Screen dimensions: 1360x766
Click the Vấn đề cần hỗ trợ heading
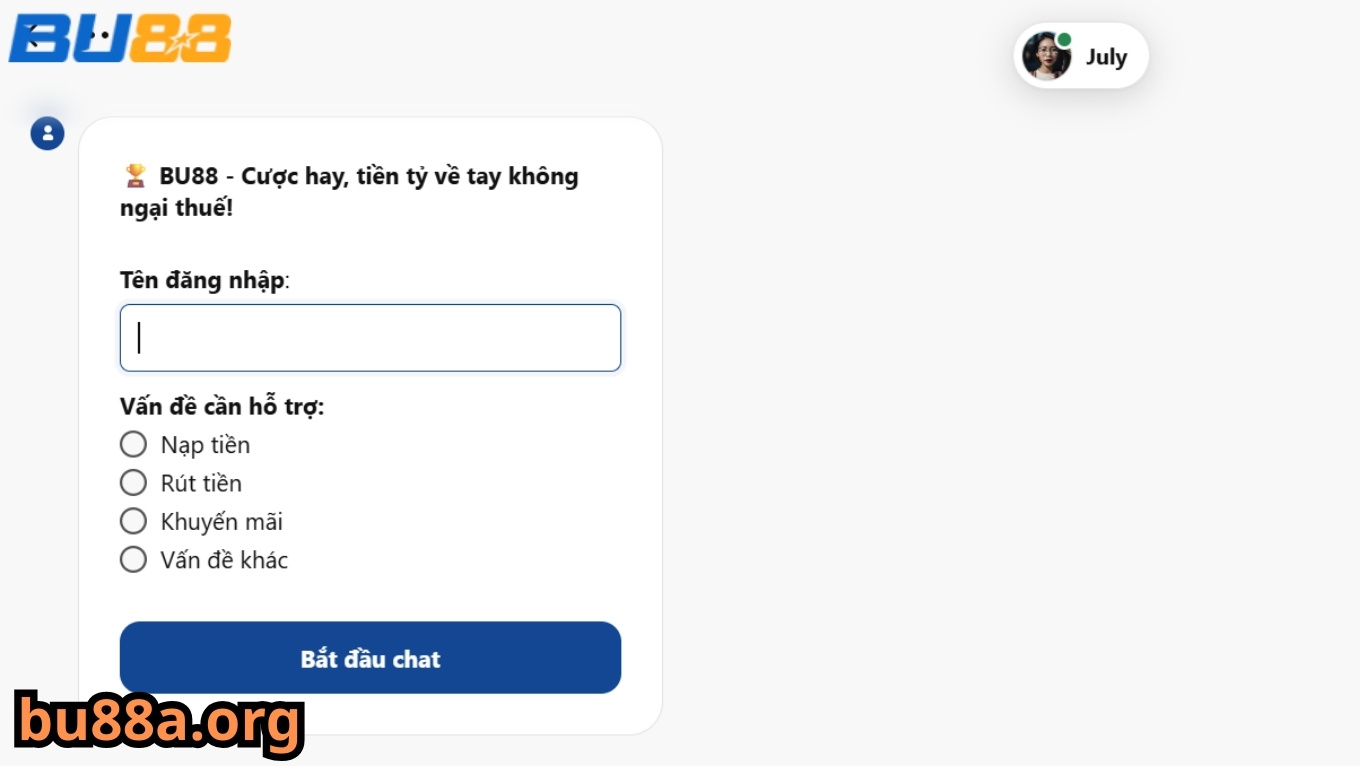(220, 407)
